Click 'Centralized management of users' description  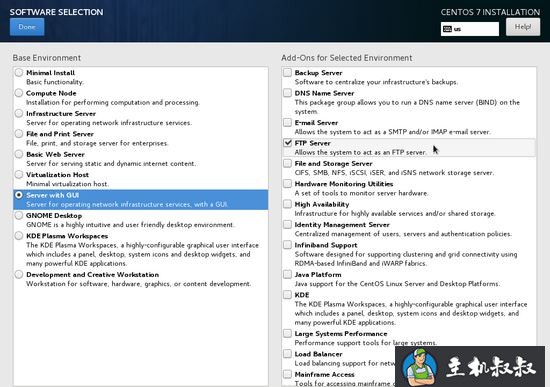[x=403, y=234]
